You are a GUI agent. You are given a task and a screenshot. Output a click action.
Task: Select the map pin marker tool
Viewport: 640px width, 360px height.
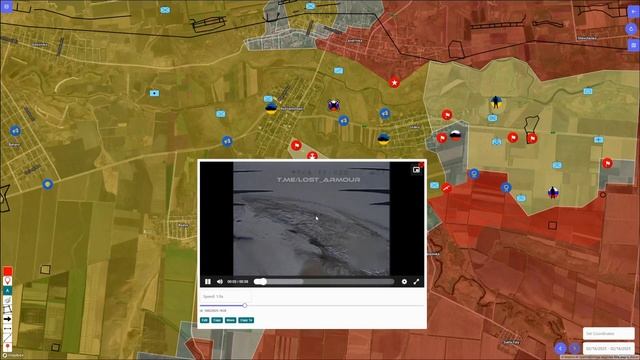pyautogui.click(x=8, y=281)
